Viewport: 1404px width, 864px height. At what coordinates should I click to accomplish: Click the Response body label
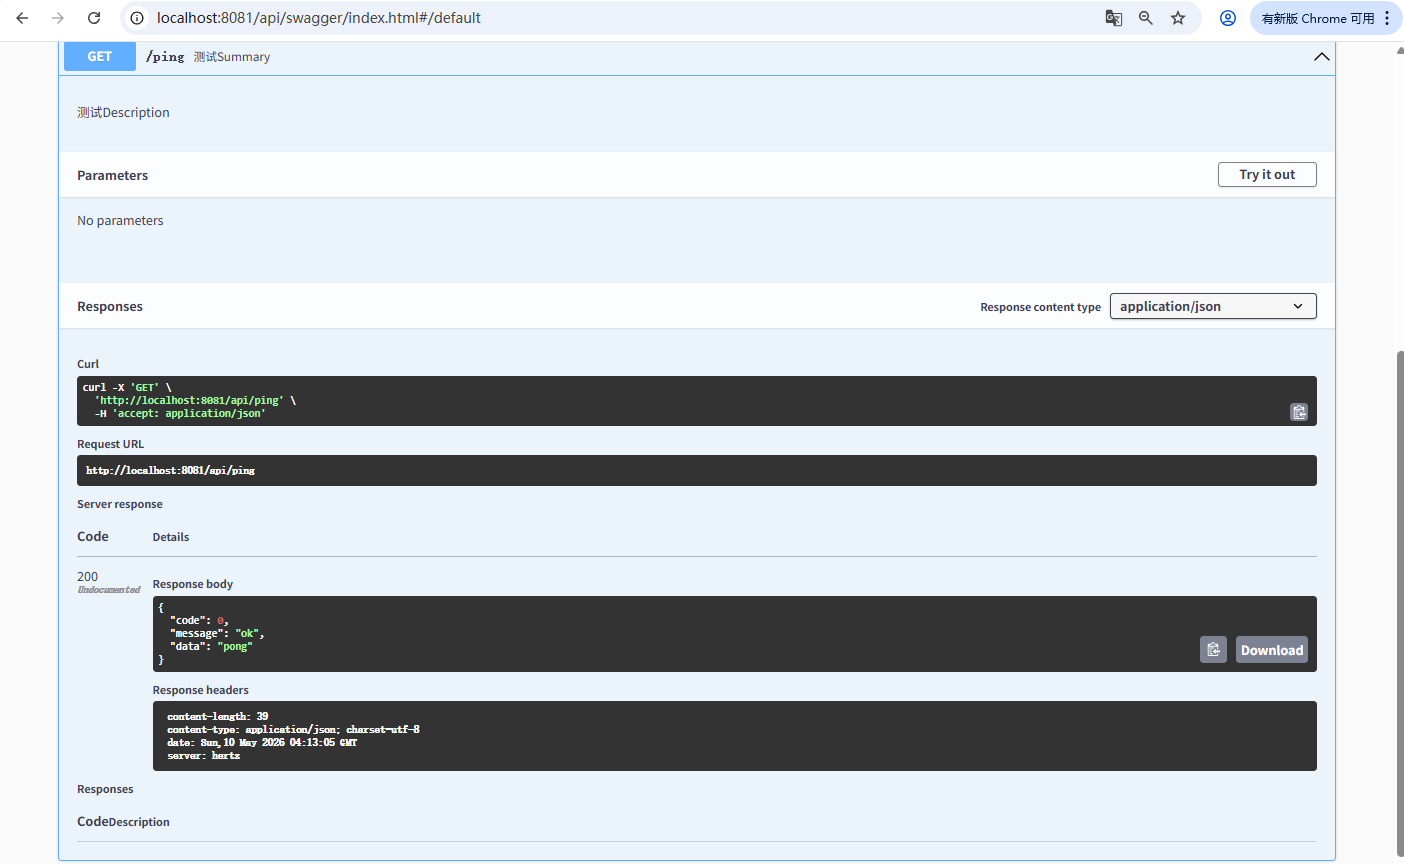[x=193, y=584]
